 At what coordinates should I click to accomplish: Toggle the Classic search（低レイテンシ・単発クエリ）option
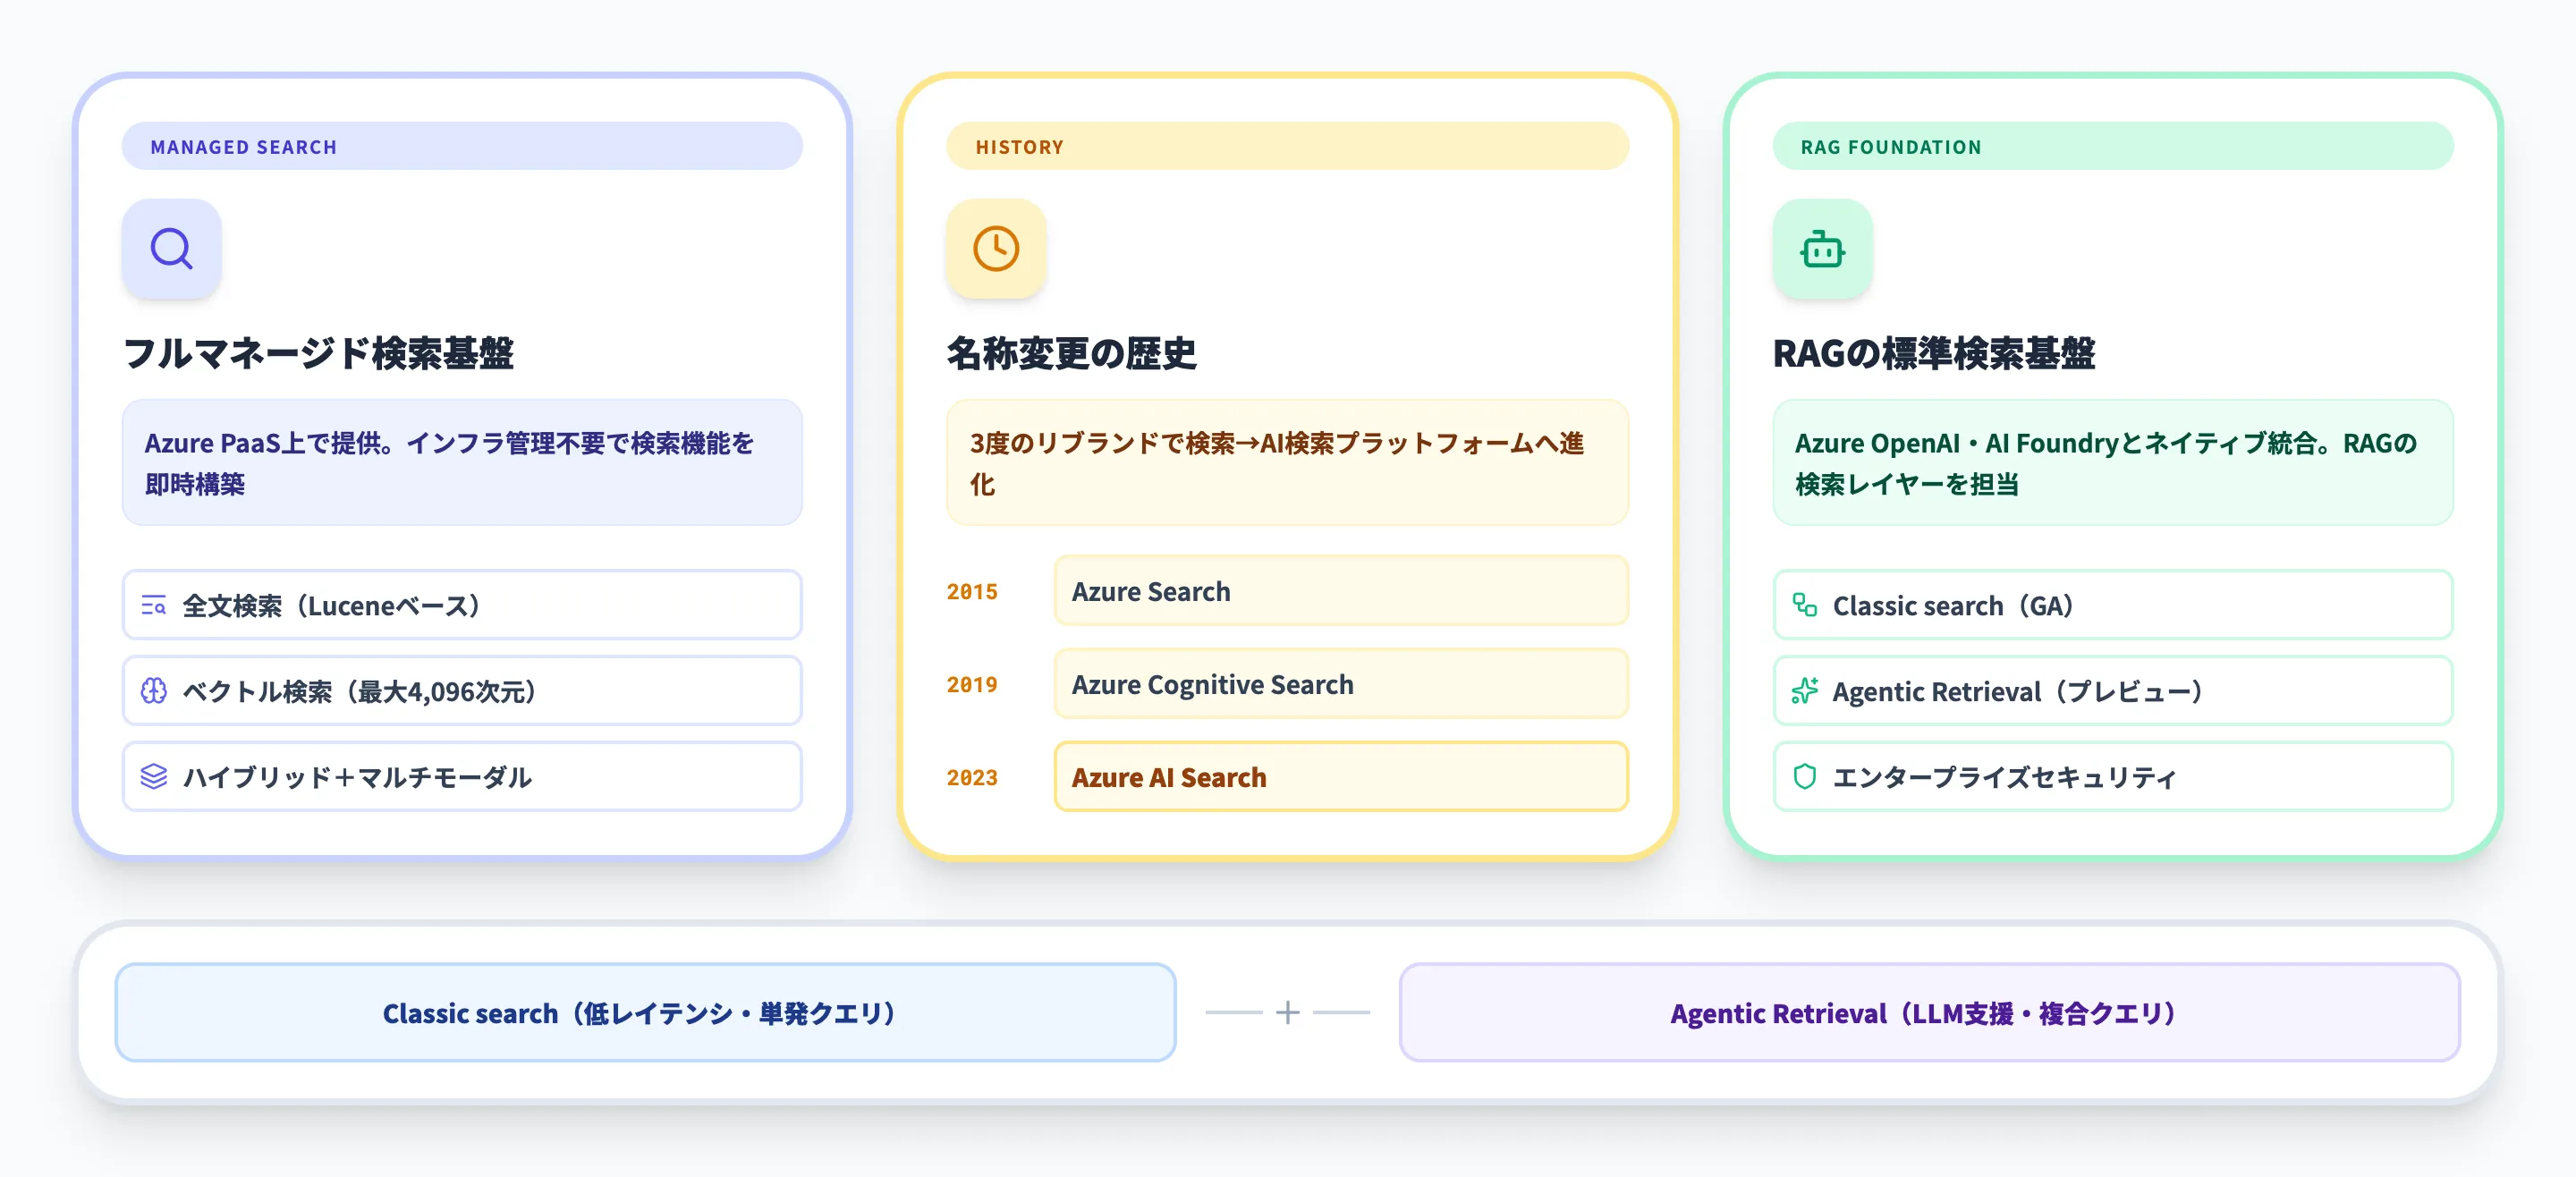[x=644, y=1012]
